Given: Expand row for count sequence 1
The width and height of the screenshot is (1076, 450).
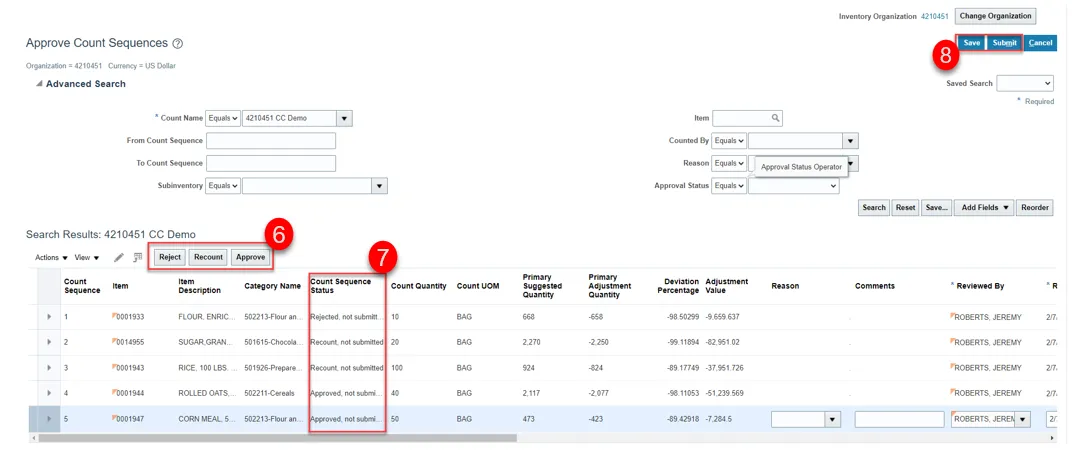Looking at the screenshot, I should (49, 317).
